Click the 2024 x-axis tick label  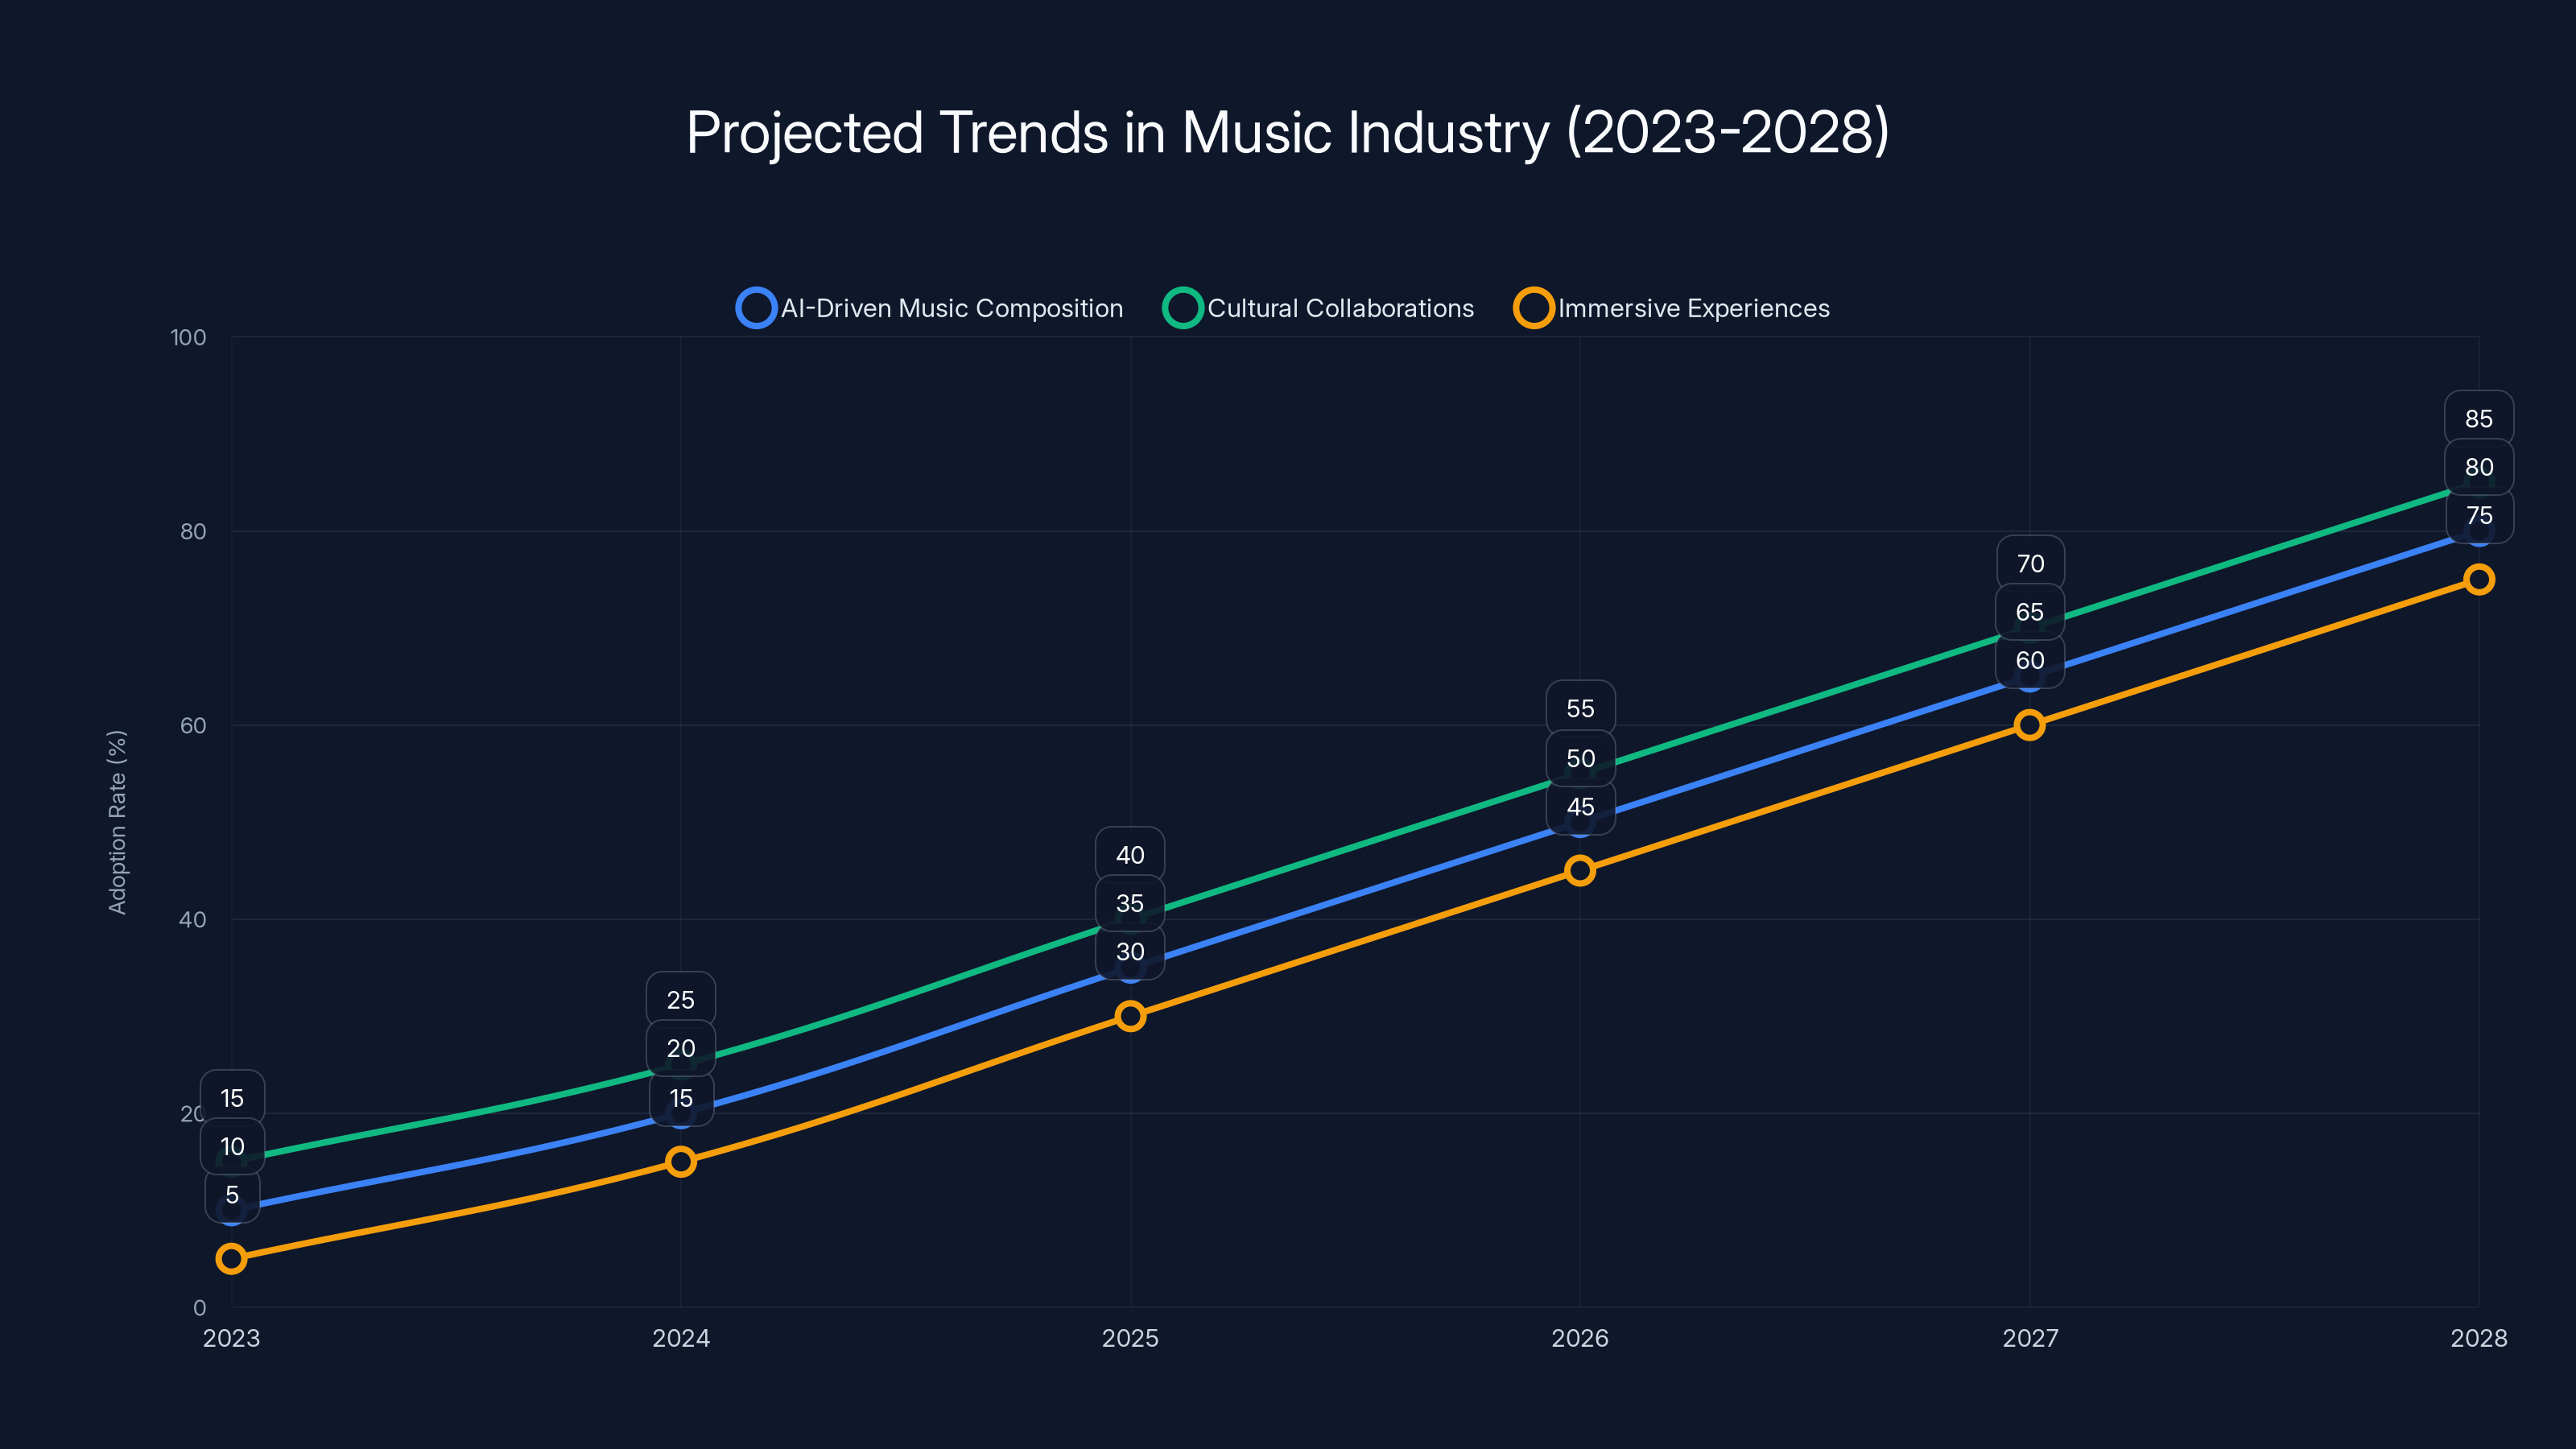tap(681, 1338)
